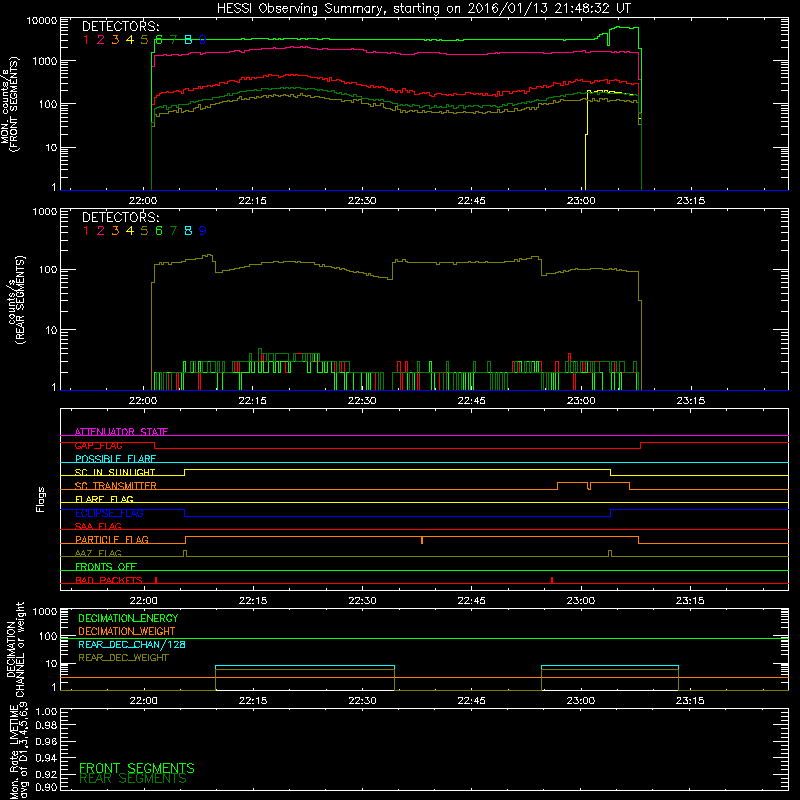Click the 10000 y-axis value on front plot
The image size is (800, 800).
coord(42,20)
